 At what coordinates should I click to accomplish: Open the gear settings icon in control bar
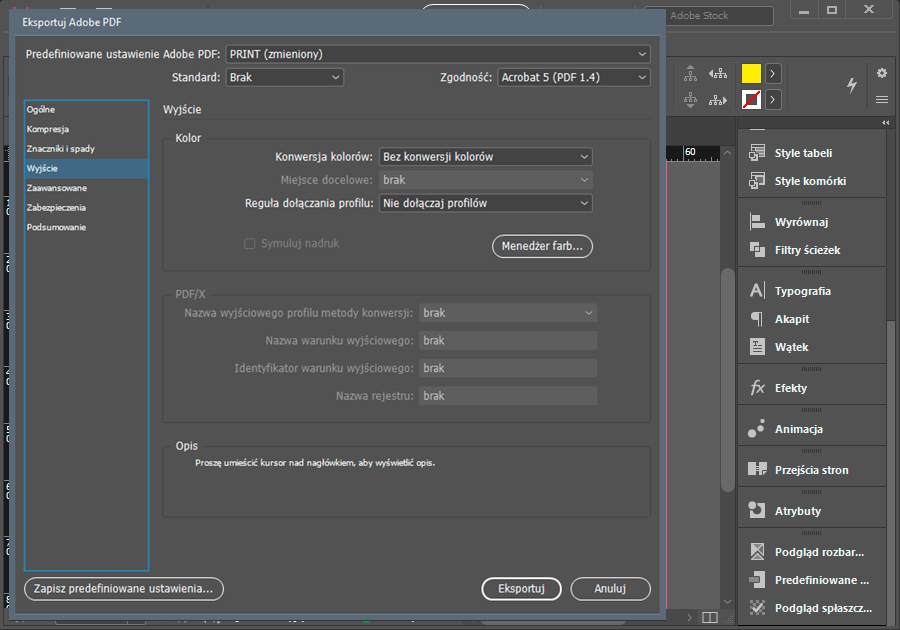(882, 73)
